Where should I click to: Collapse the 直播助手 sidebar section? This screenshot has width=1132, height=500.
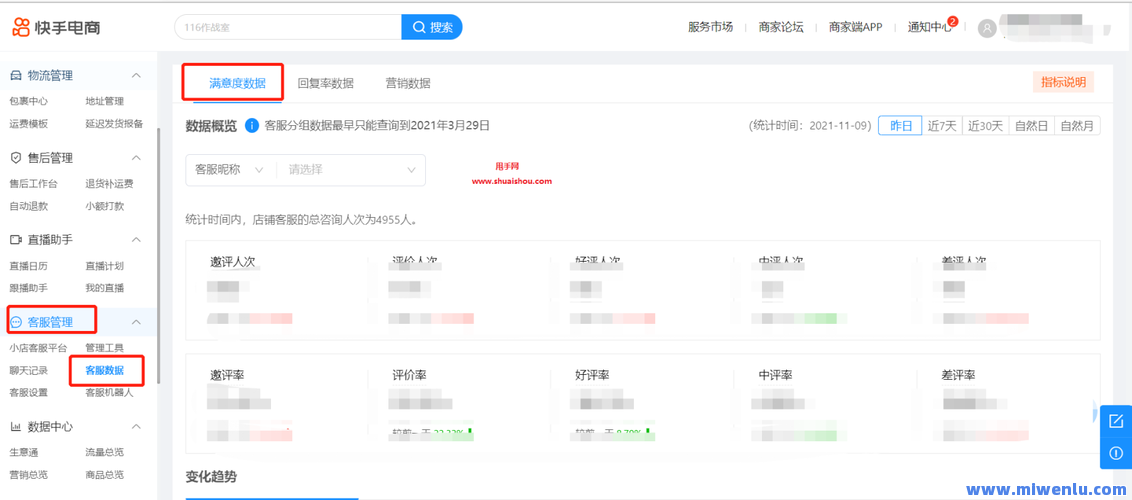tap(137, 240)
